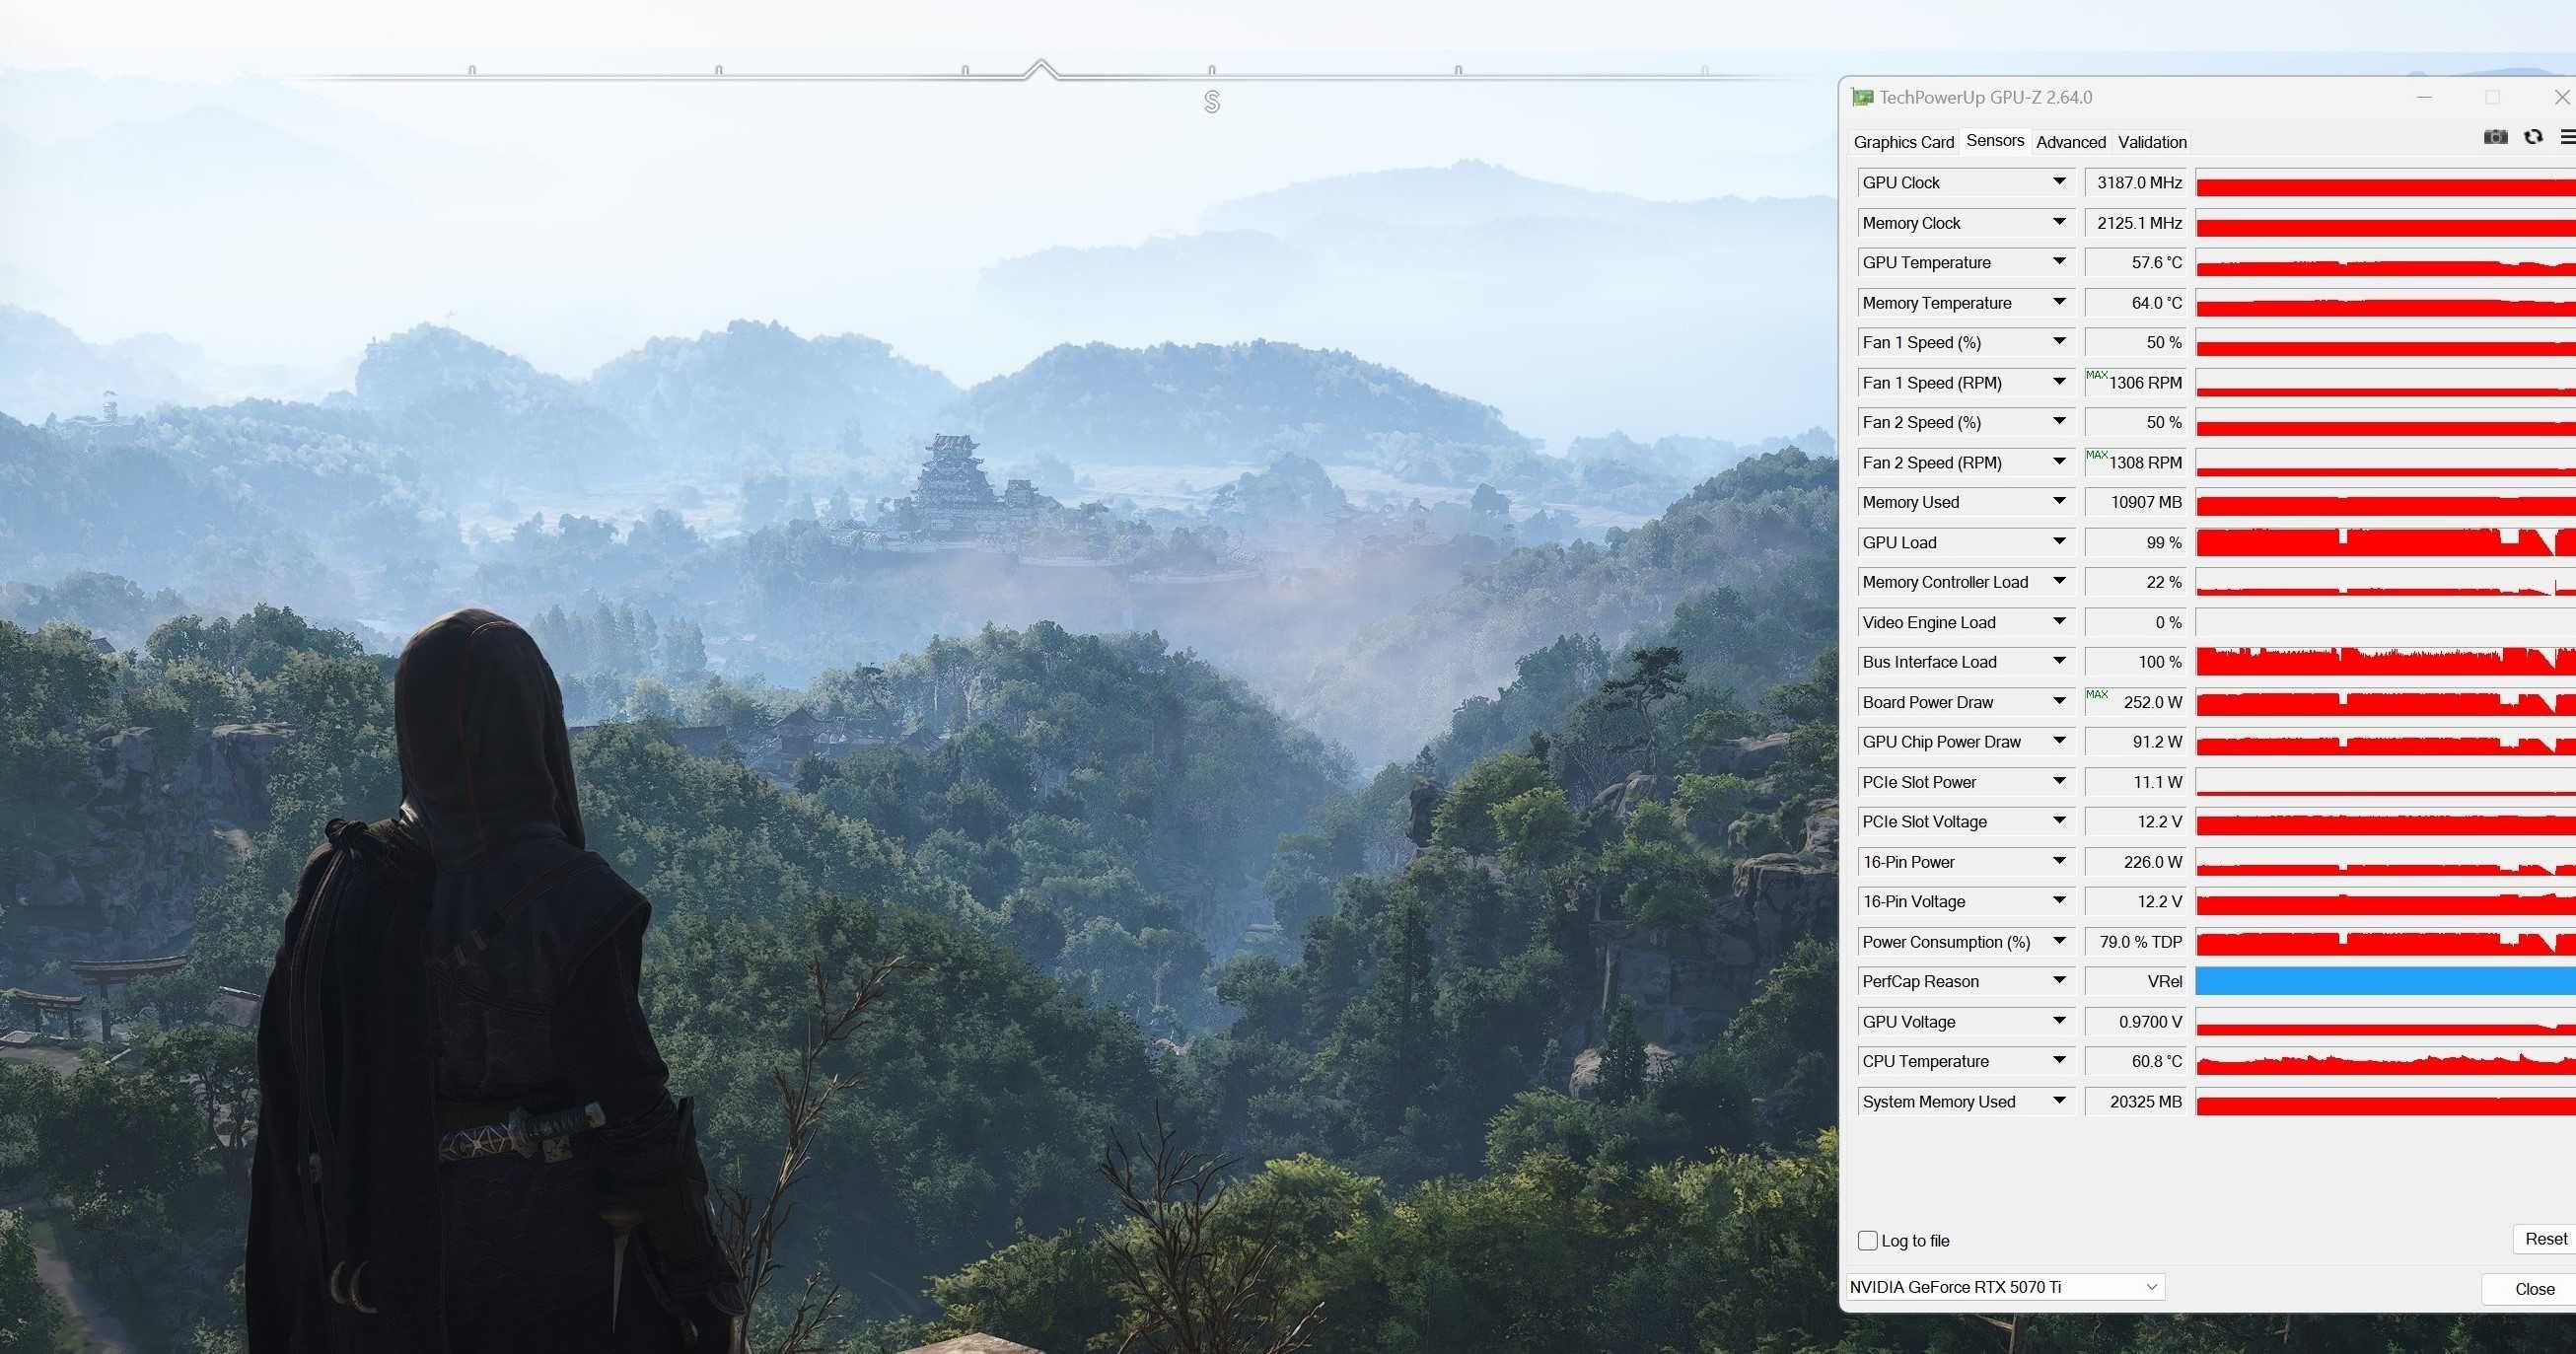Click the 252.0 W board power value
The width and height of the screenshot is (2576, 1354).
coord(2136,701)
